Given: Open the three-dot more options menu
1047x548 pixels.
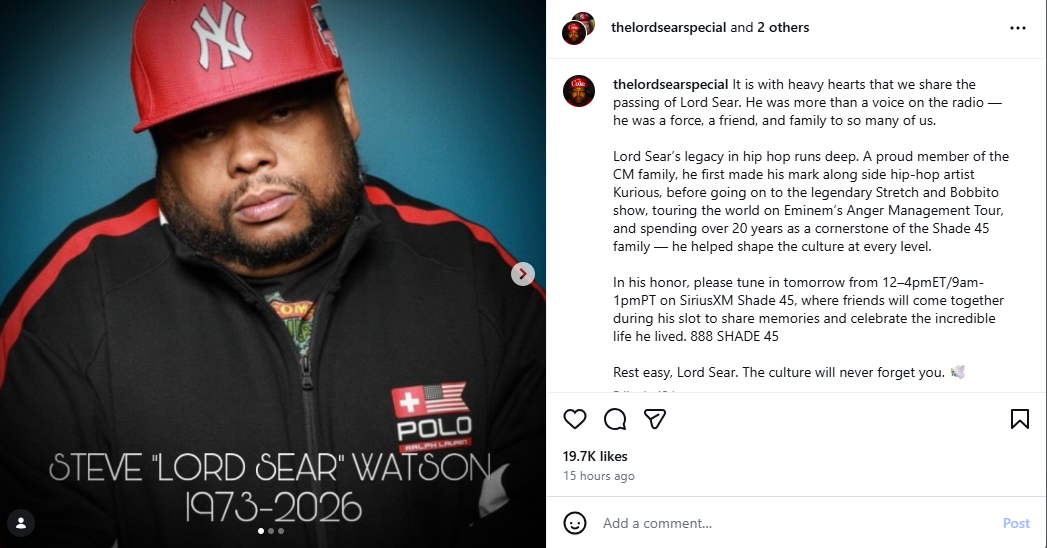Looking at the screenshot, I should [1018, 28].
